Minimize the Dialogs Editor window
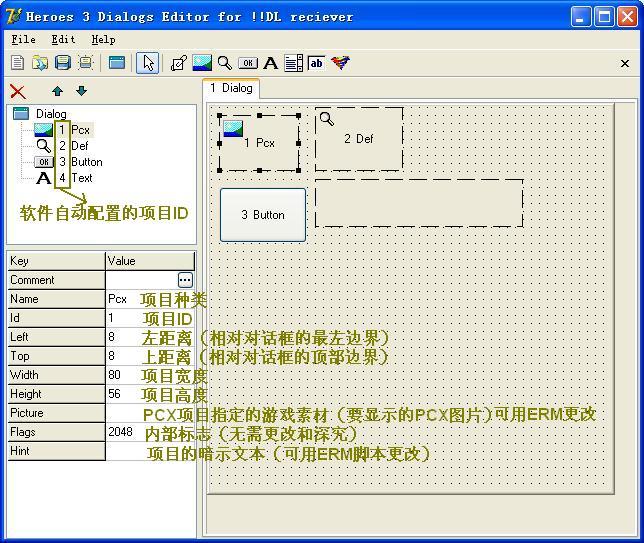This screenshot has width=644, height=543. pyautogui.click(x=580, y=17)
